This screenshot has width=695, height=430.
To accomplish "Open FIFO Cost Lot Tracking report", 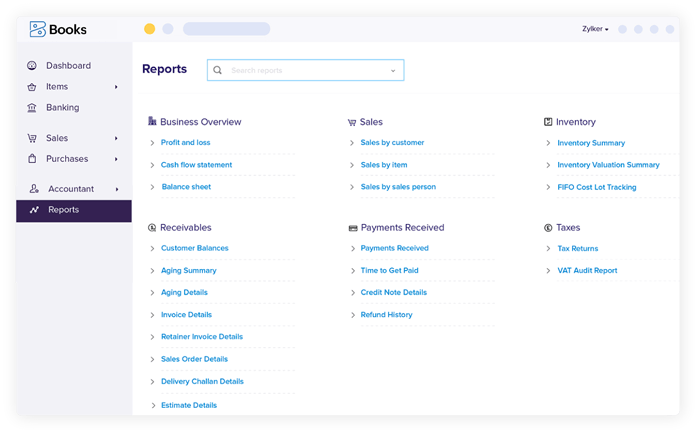I will point(597,187).
